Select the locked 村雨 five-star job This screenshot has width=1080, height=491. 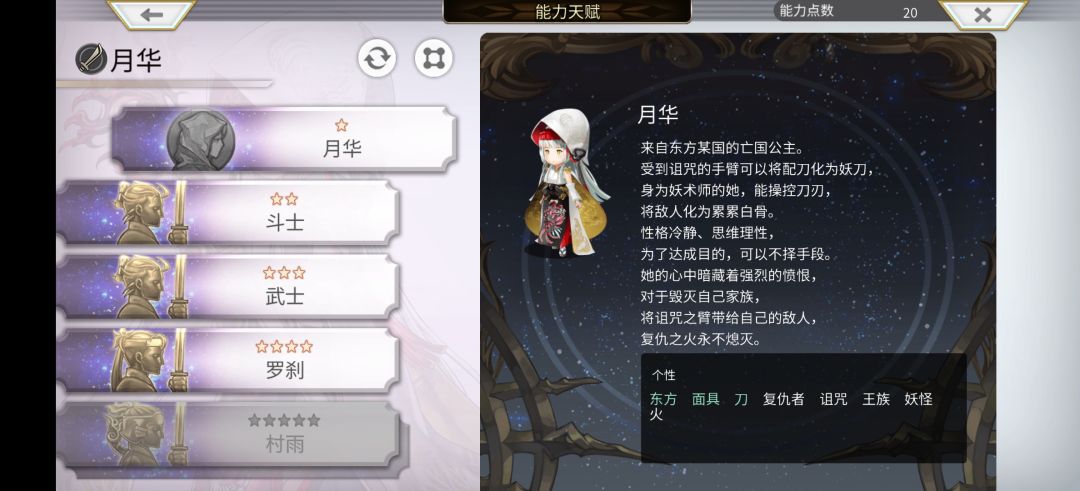click(x=229, y=435)
